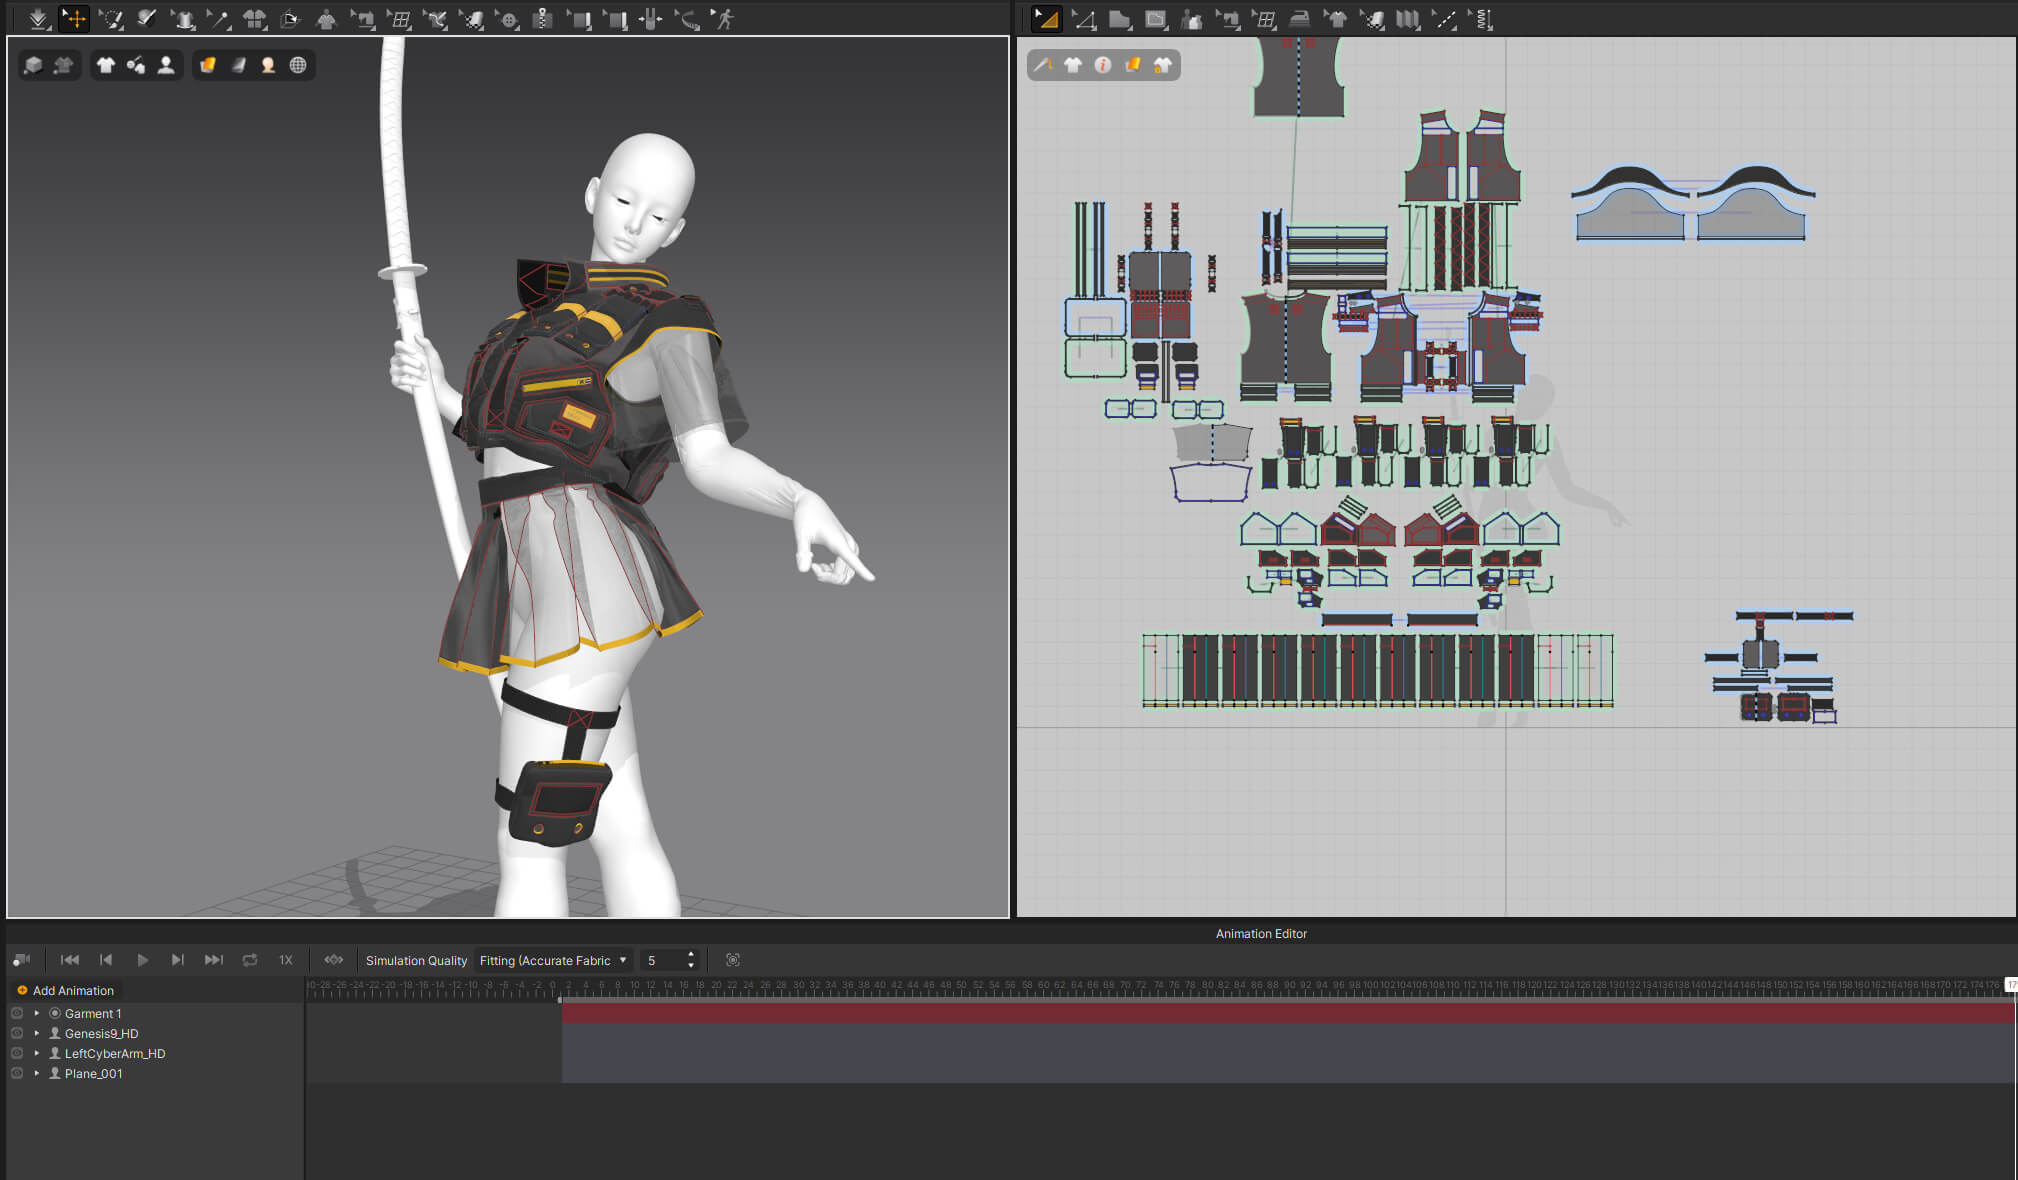Change playback speed with 1X button

(286, 960)
